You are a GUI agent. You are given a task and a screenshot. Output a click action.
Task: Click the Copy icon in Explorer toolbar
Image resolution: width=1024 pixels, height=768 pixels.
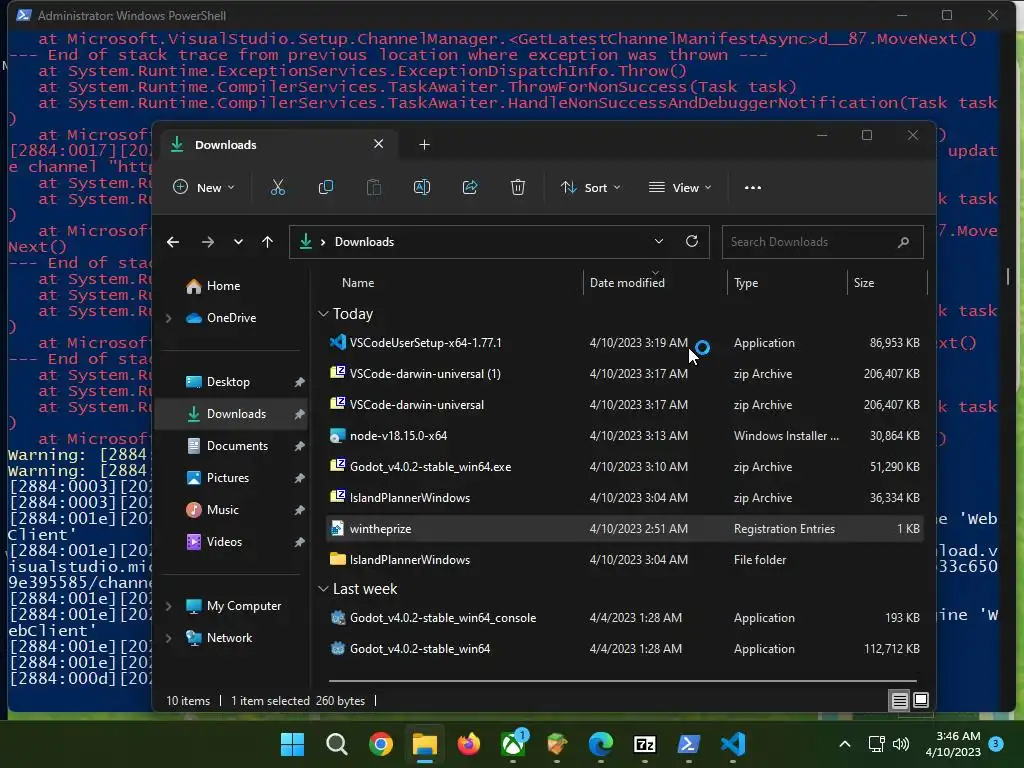325,188
